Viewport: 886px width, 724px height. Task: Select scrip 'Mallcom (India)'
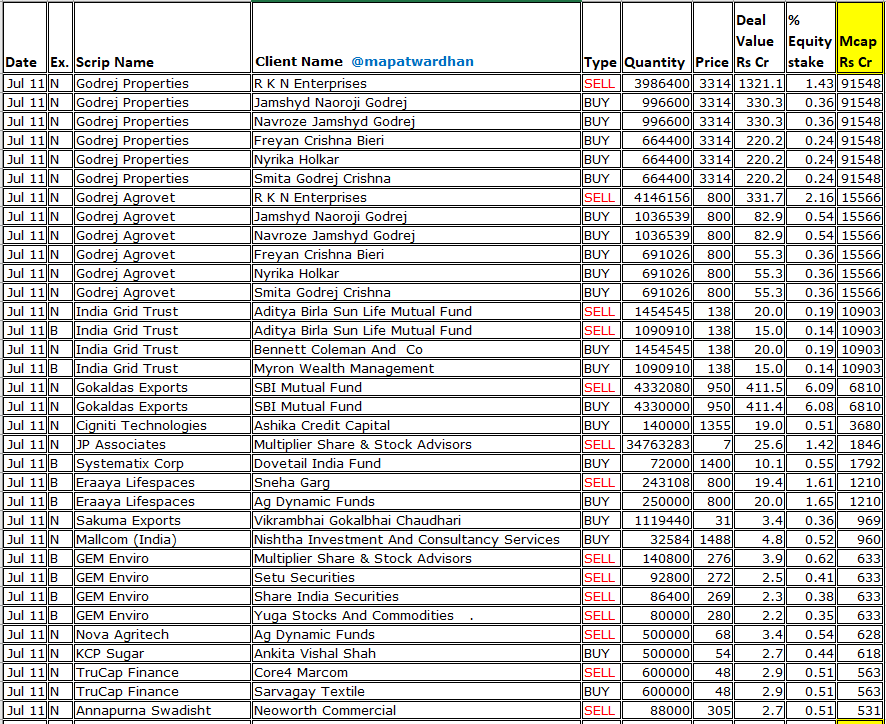162,540
